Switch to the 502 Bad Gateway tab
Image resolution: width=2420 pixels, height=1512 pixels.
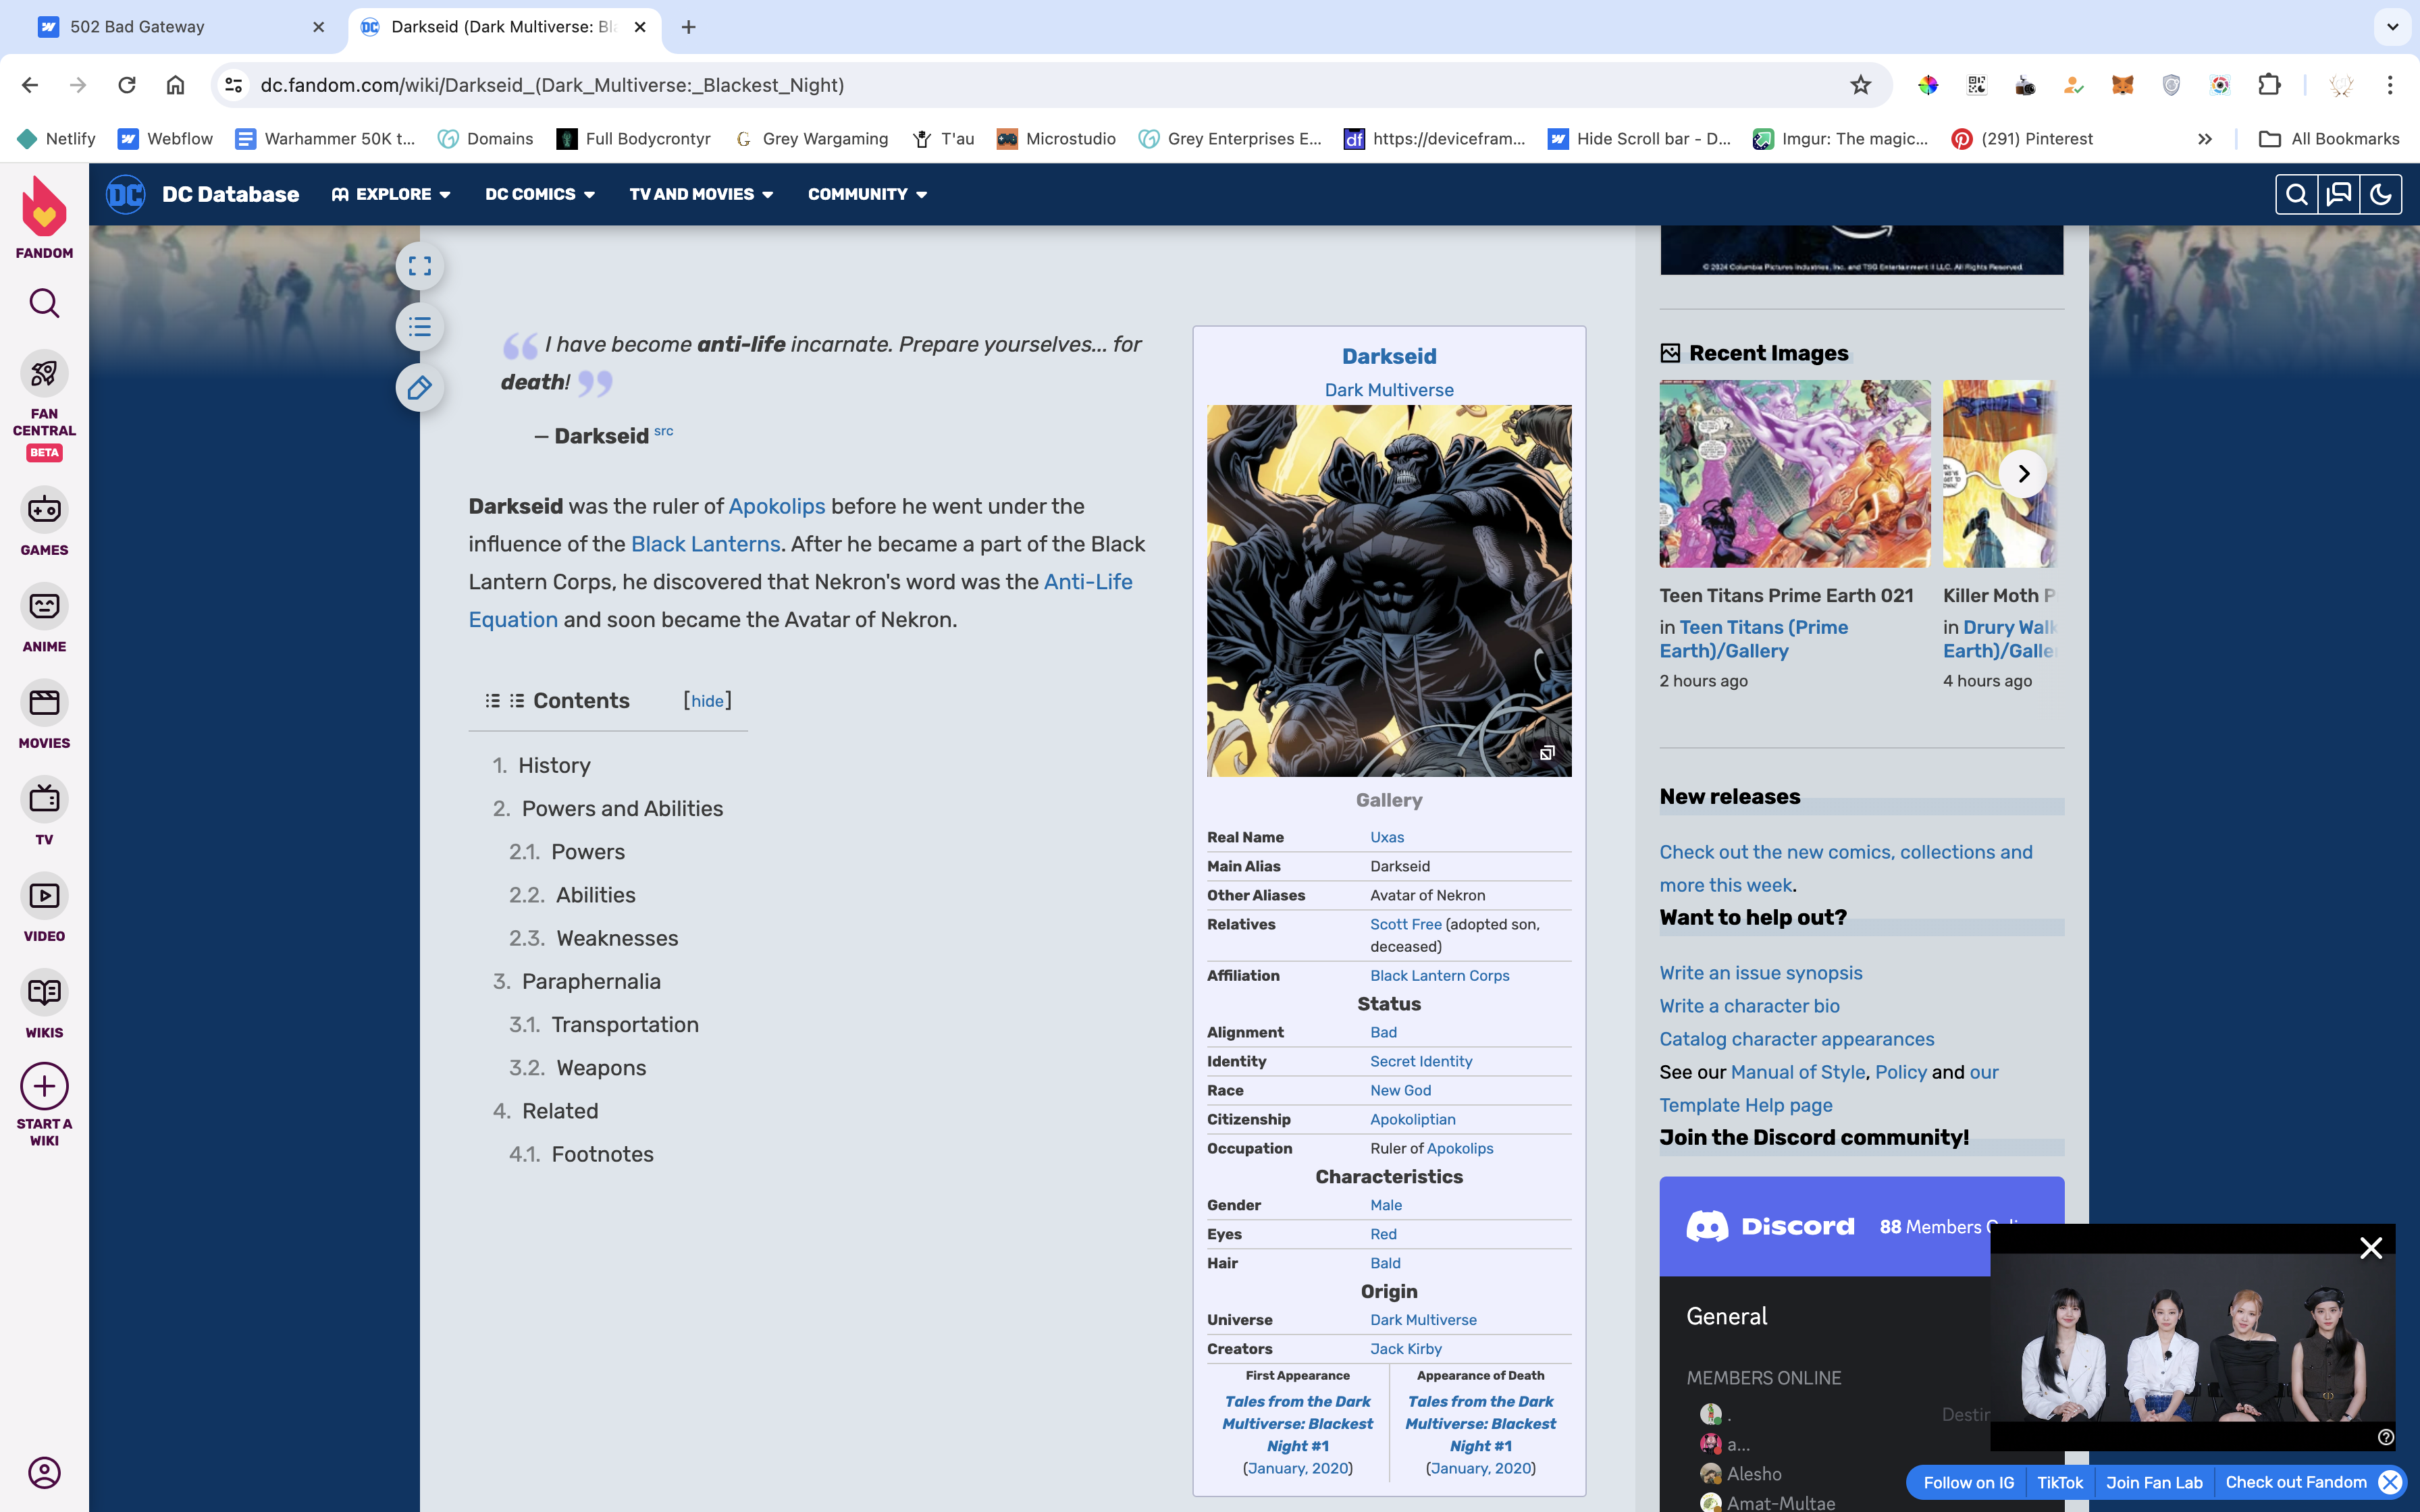(137, 27)
